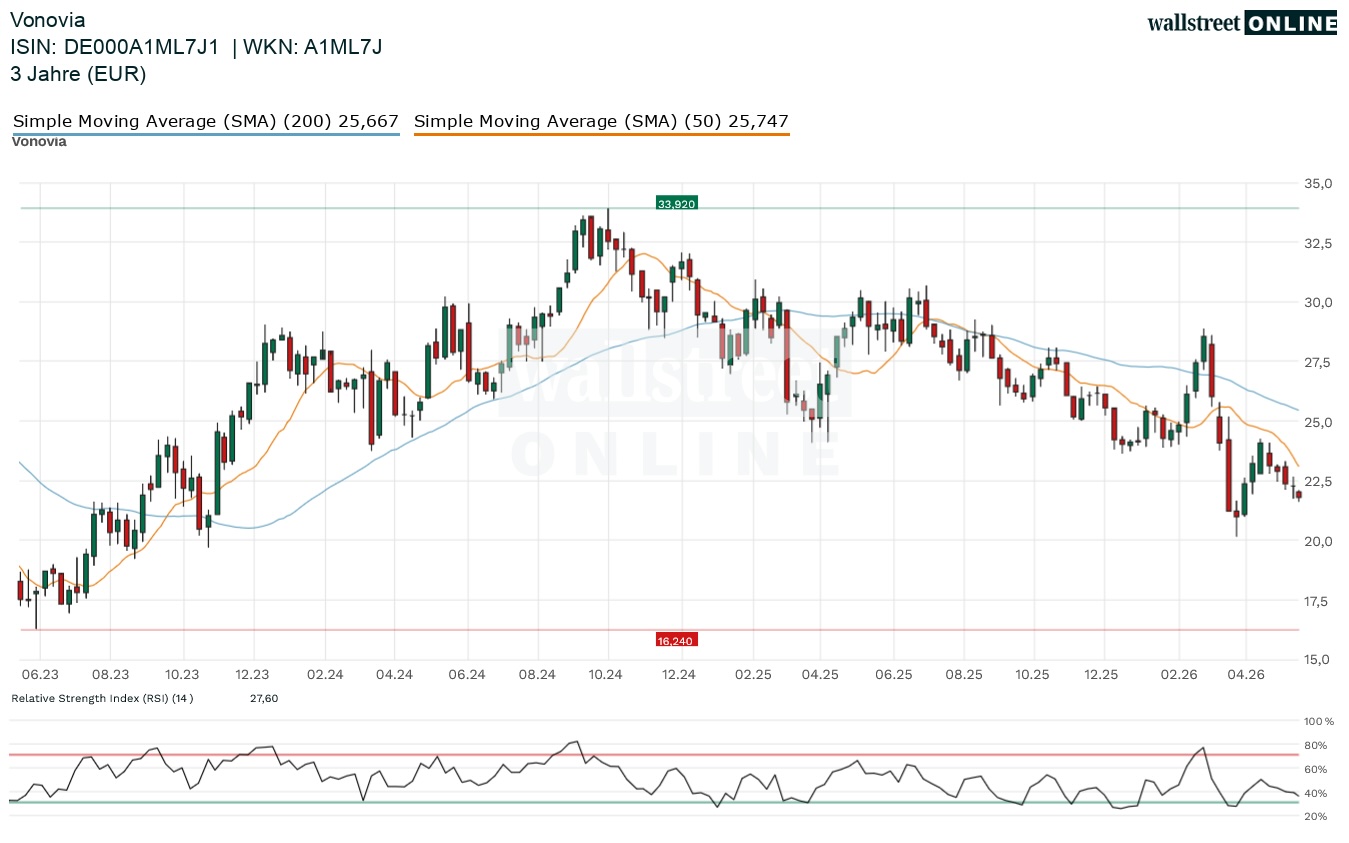Image resolution: width=1349 pixels, height=843 pixels.
Task: Click the 12.24 date axis label
Action: [679, 675]
